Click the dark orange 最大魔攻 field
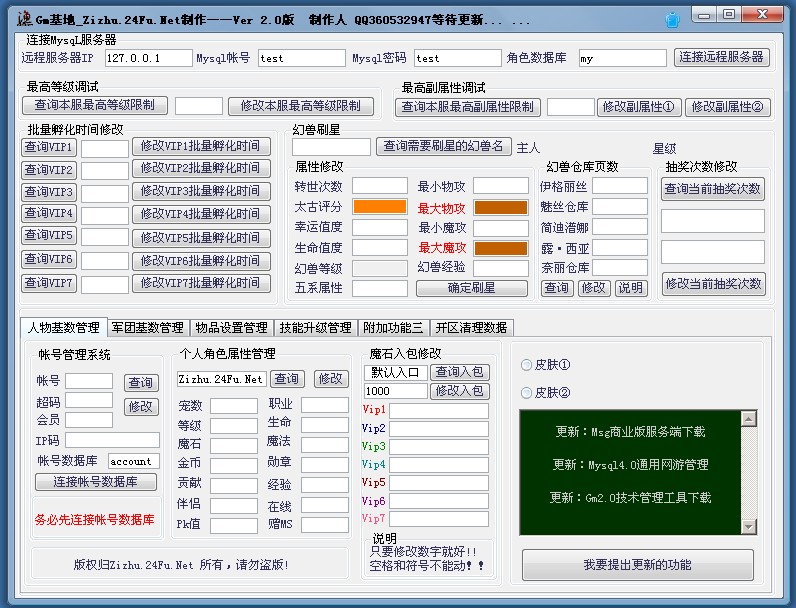 tap(501, 248)
